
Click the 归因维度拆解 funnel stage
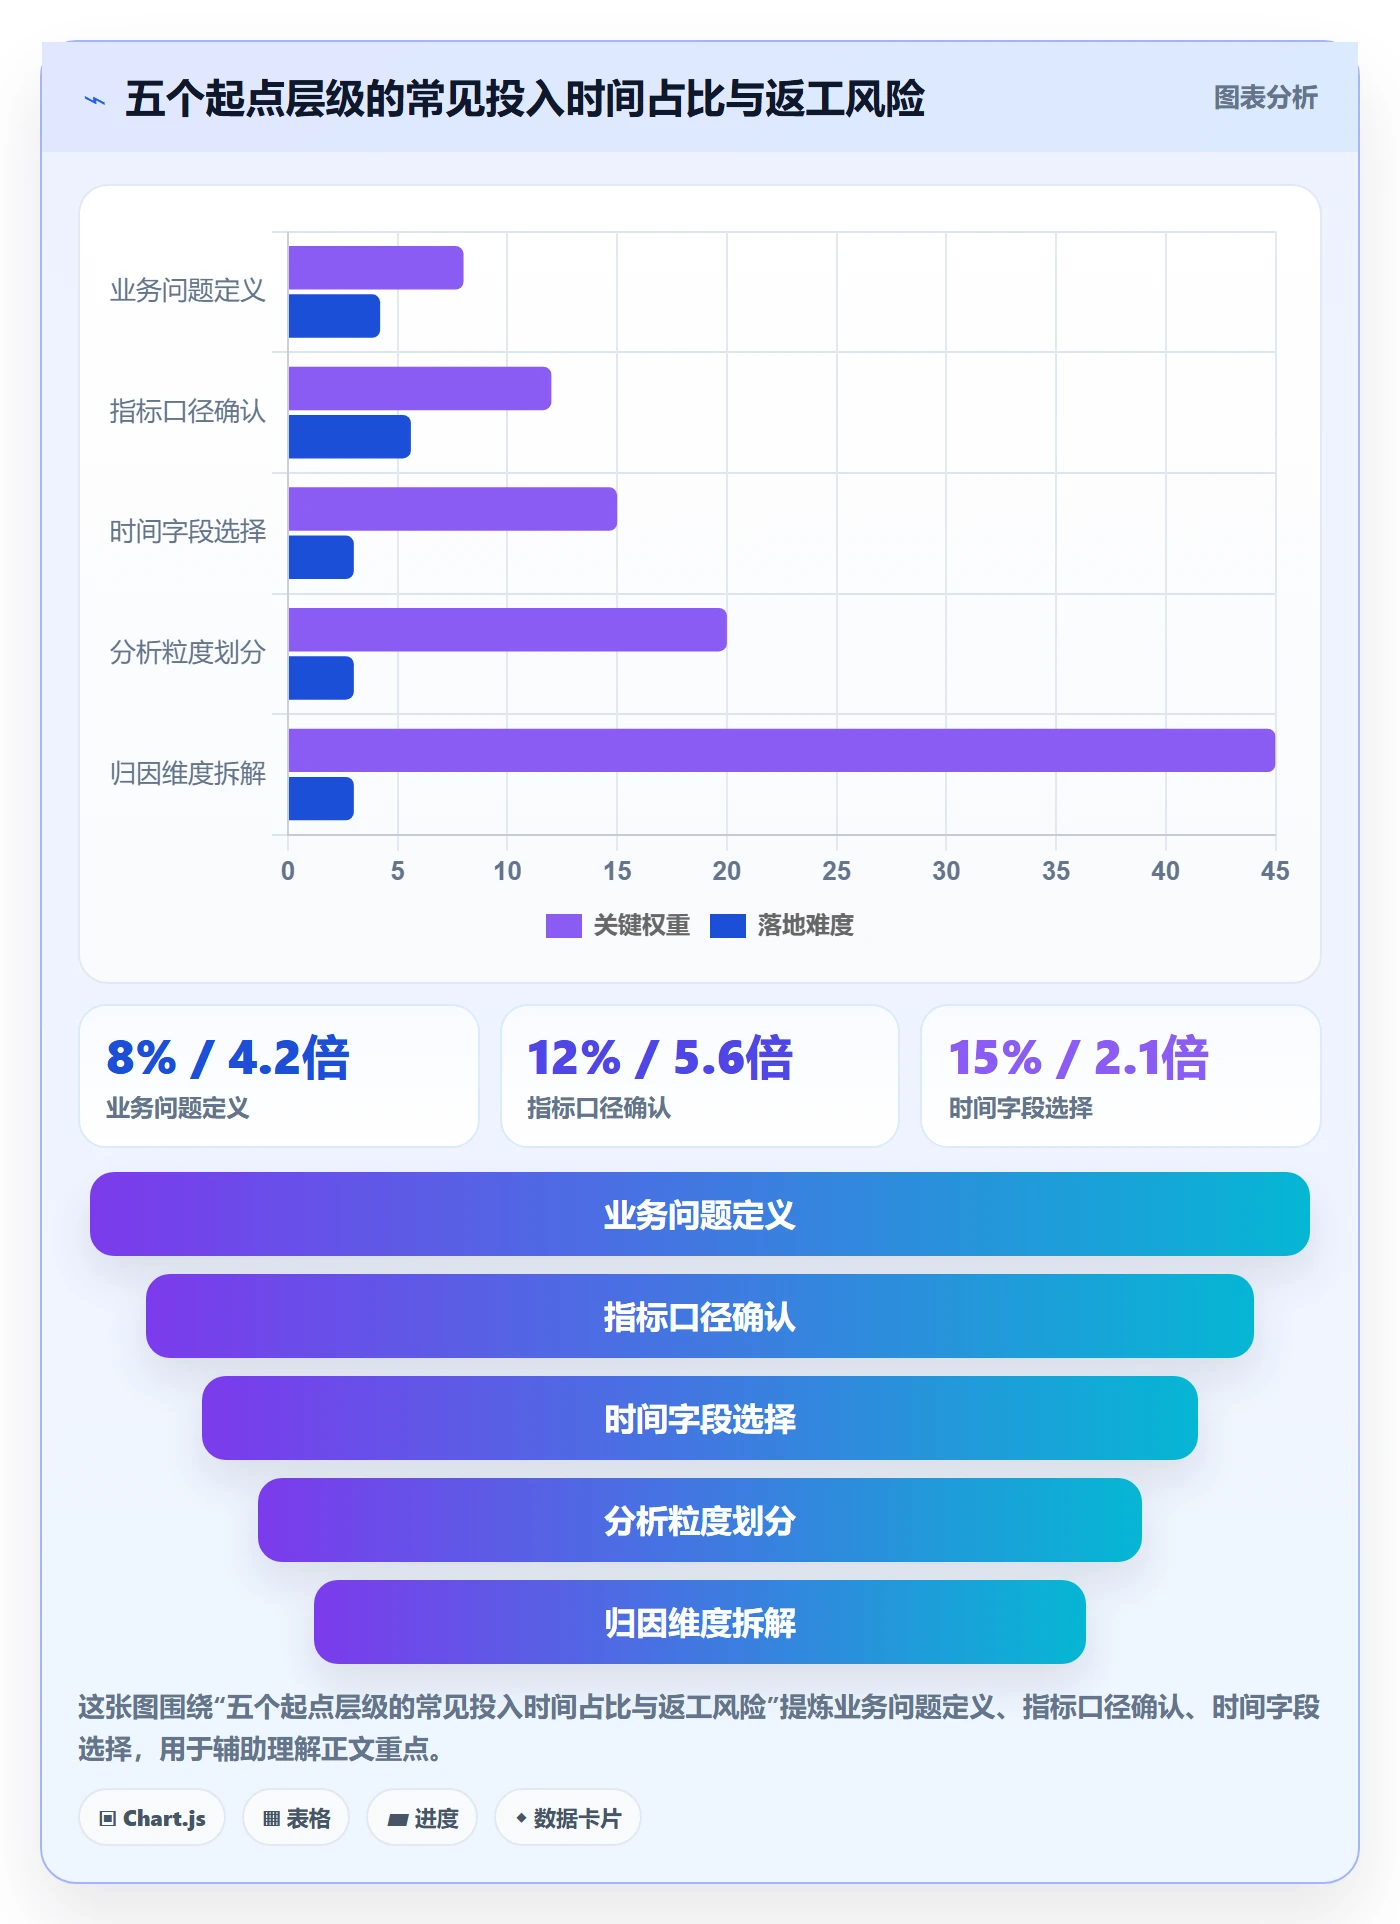point(700,1622)
